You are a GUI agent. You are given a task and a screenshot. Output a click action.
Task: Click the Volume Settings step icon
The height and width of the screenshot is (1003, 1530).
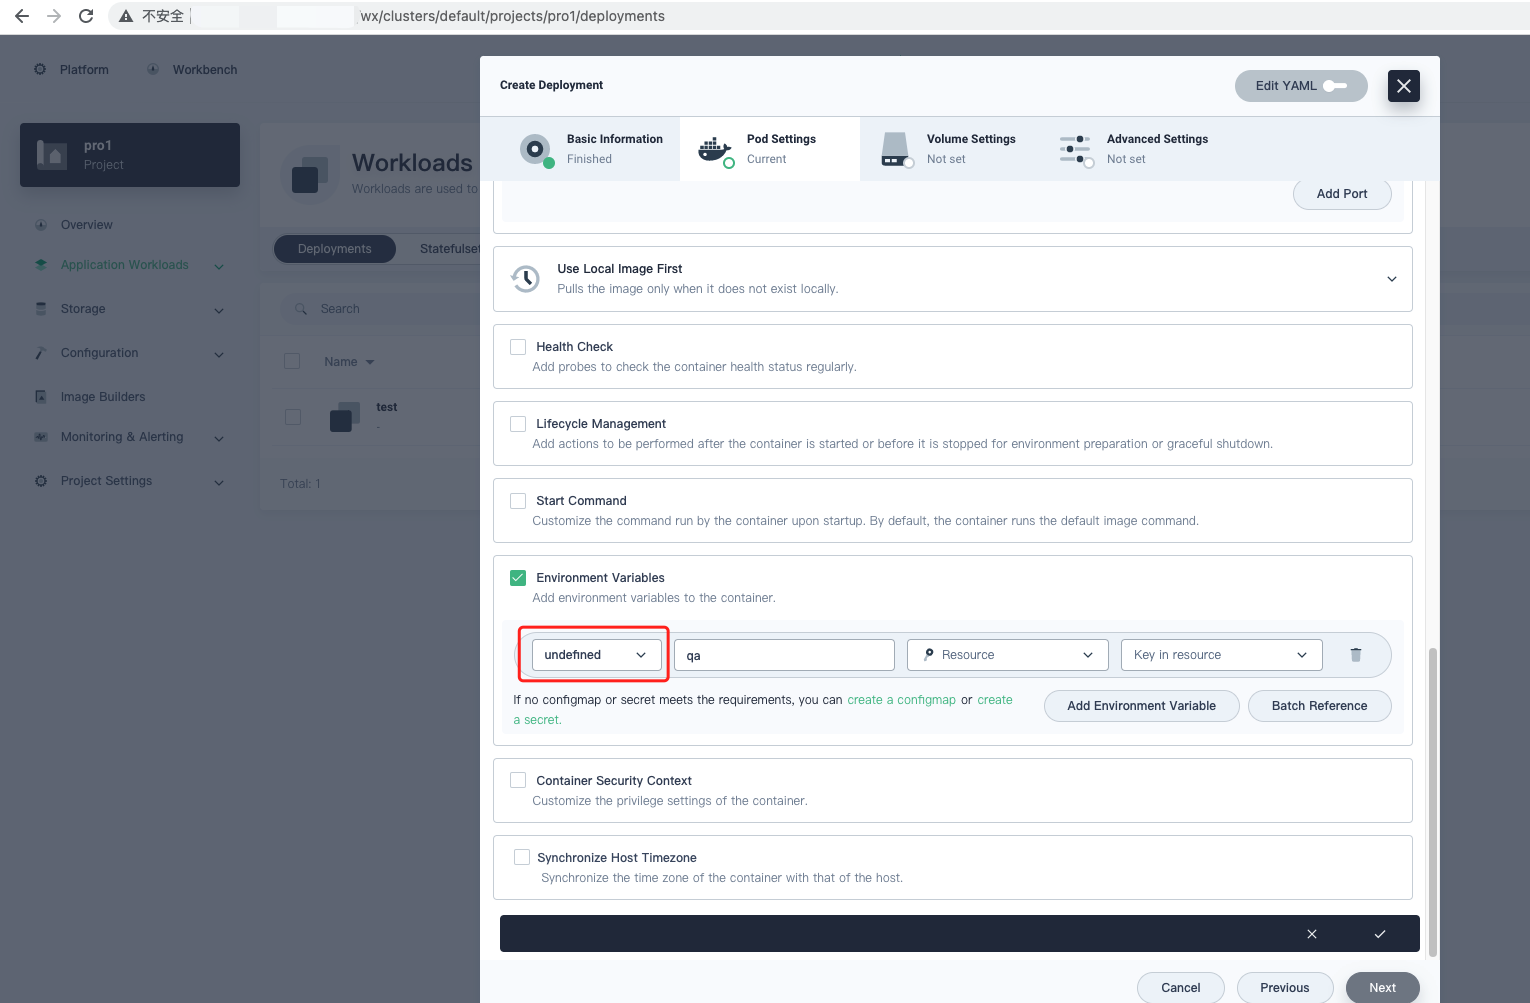[x=895, y=148]
